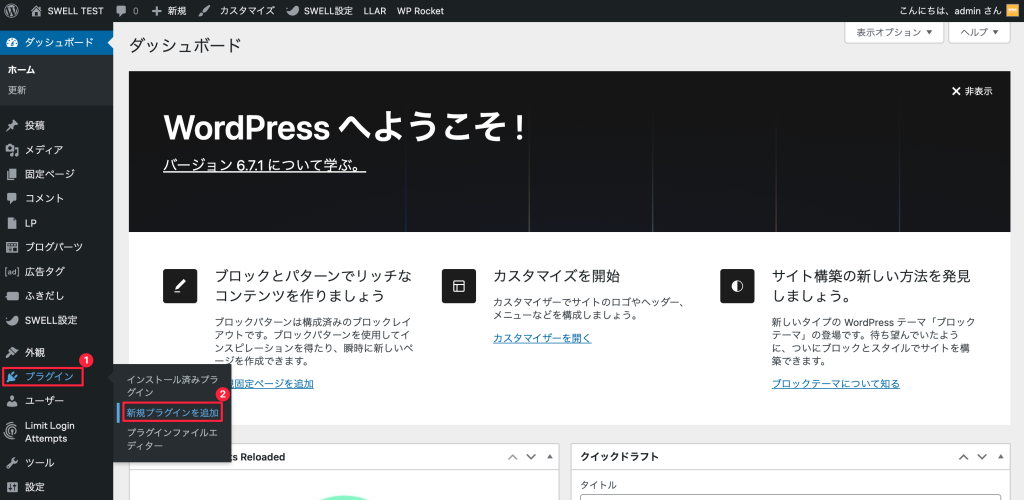Click the document icon beside LP
Image resolution: width=1024 pixels, height=500 pixels.
pyautogui.click(x=12, y=223)
